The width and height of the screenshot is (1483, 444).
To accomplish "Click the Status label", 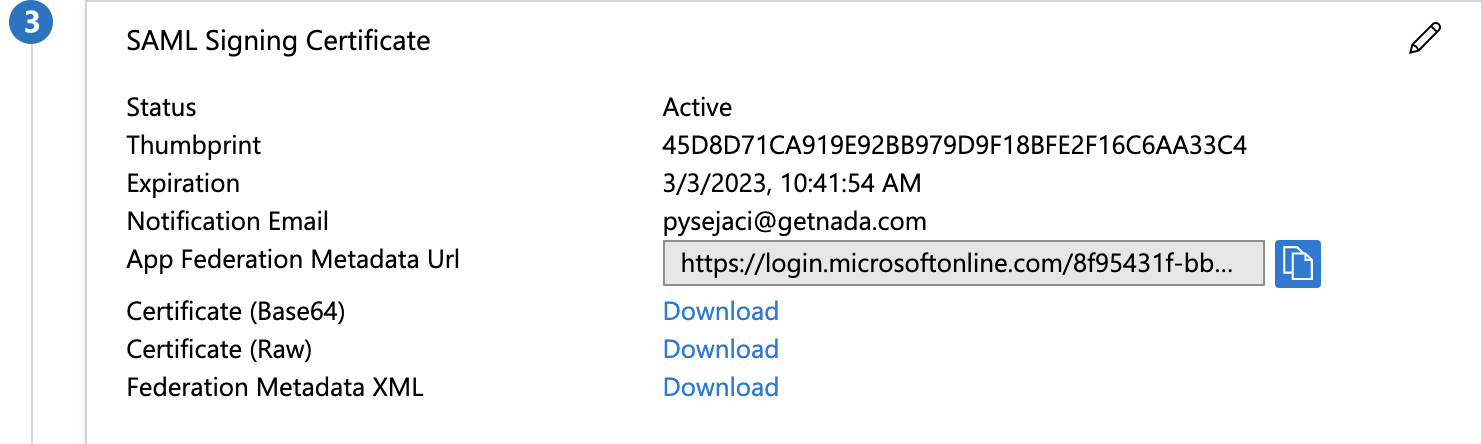I will point(161,107).
